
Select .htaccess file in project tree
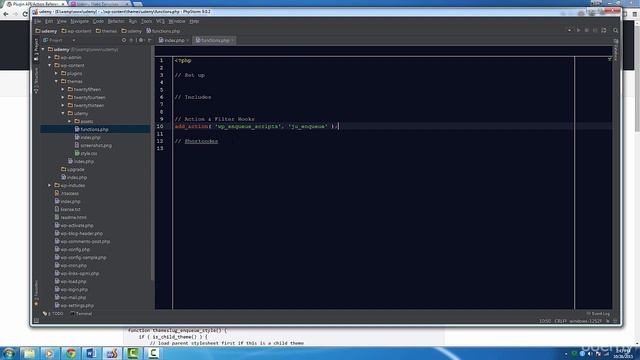click(67, 193)
